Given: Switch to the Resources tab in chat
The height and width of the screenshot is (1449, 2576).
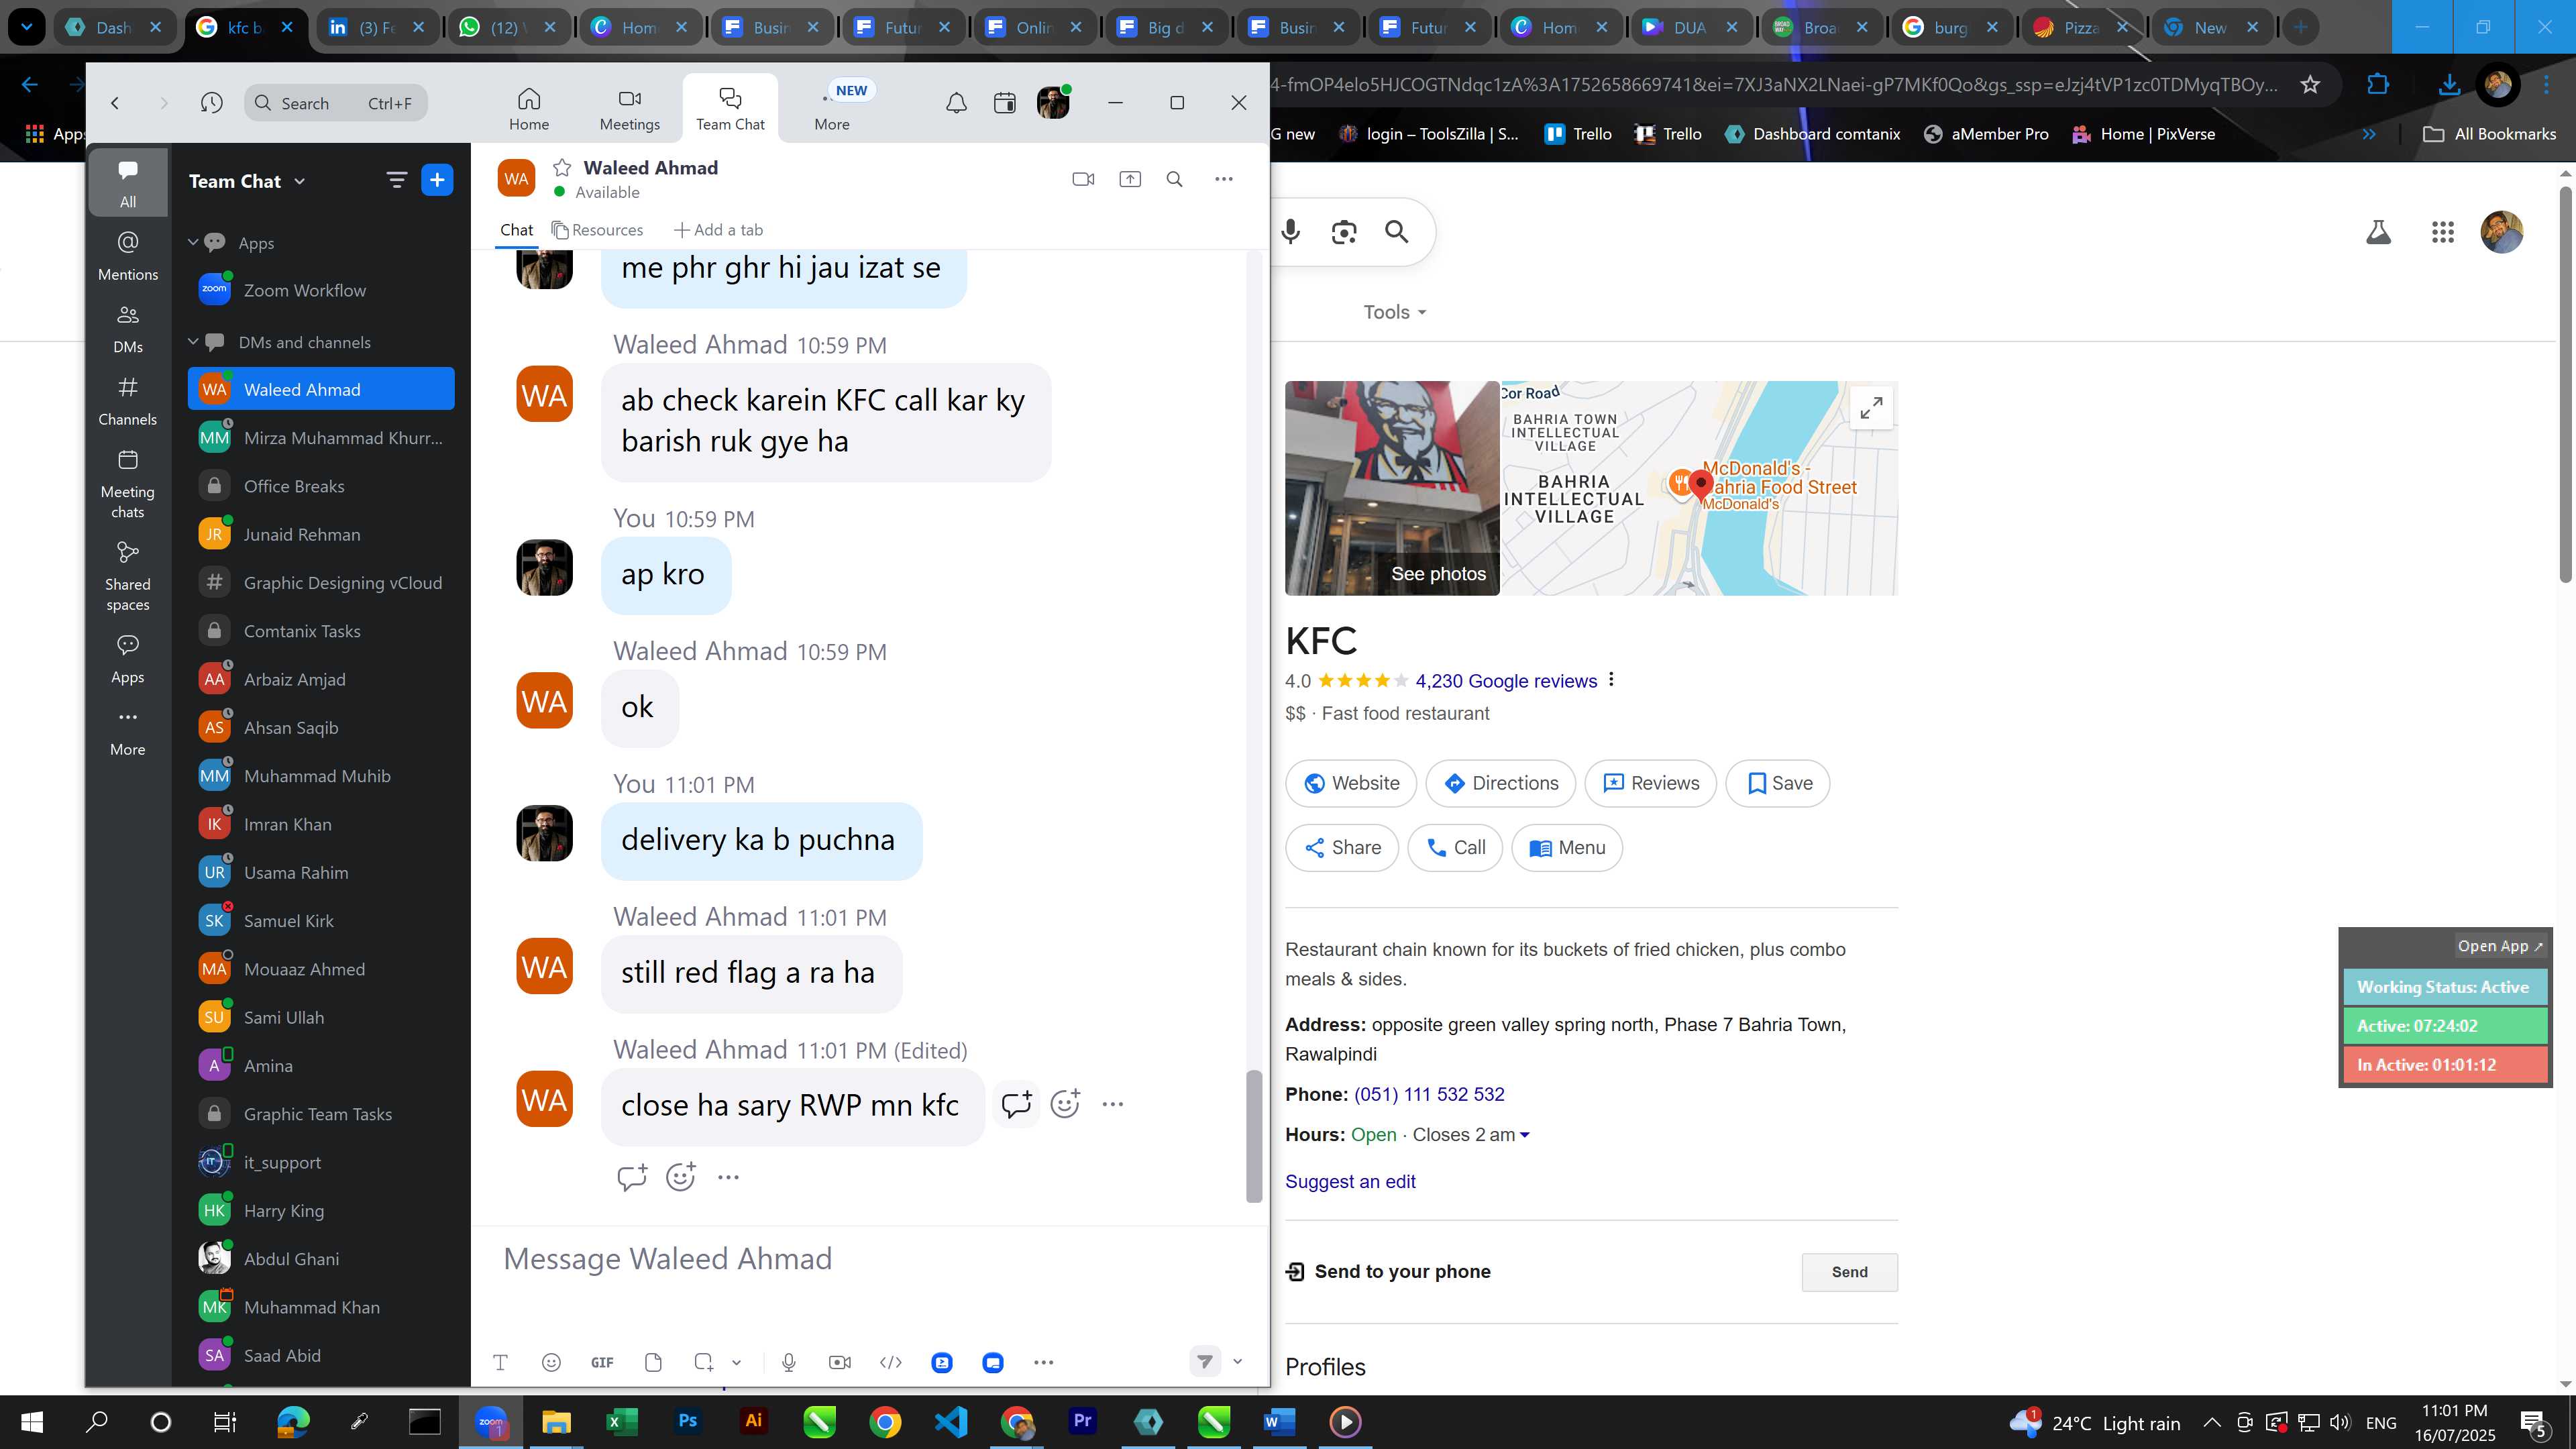Looking at the screenshot, I should (x=597, y=230).
